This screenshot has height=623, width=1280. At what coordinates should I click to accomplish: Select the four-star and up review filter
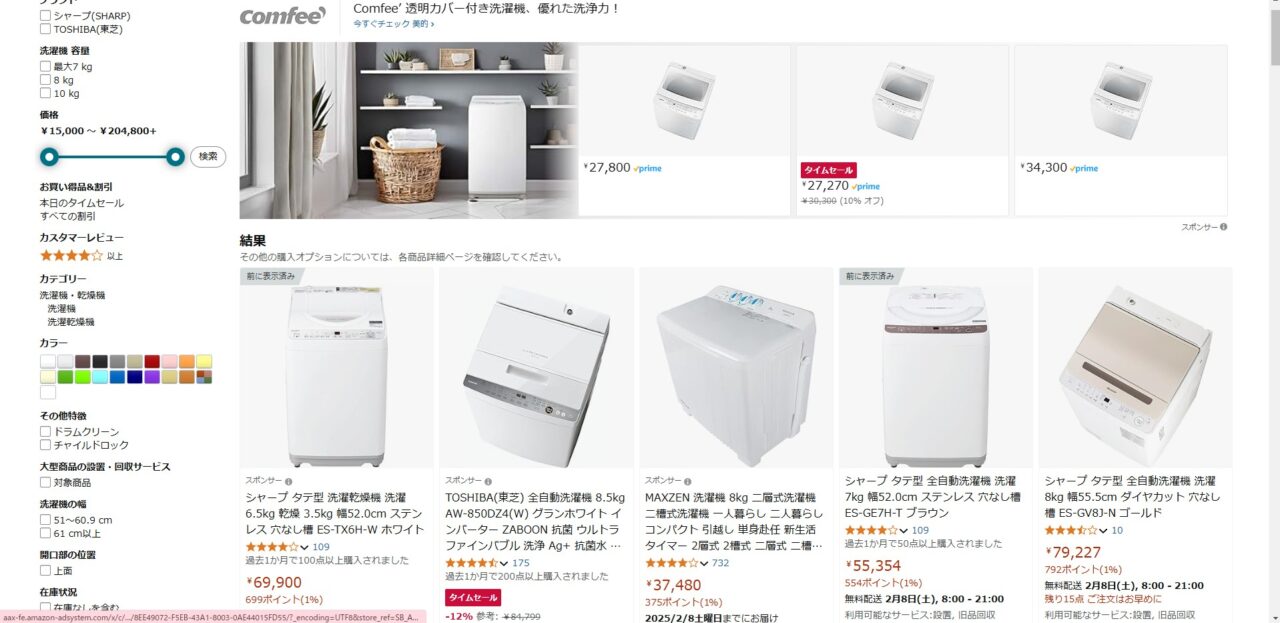[x=81, y=256]
